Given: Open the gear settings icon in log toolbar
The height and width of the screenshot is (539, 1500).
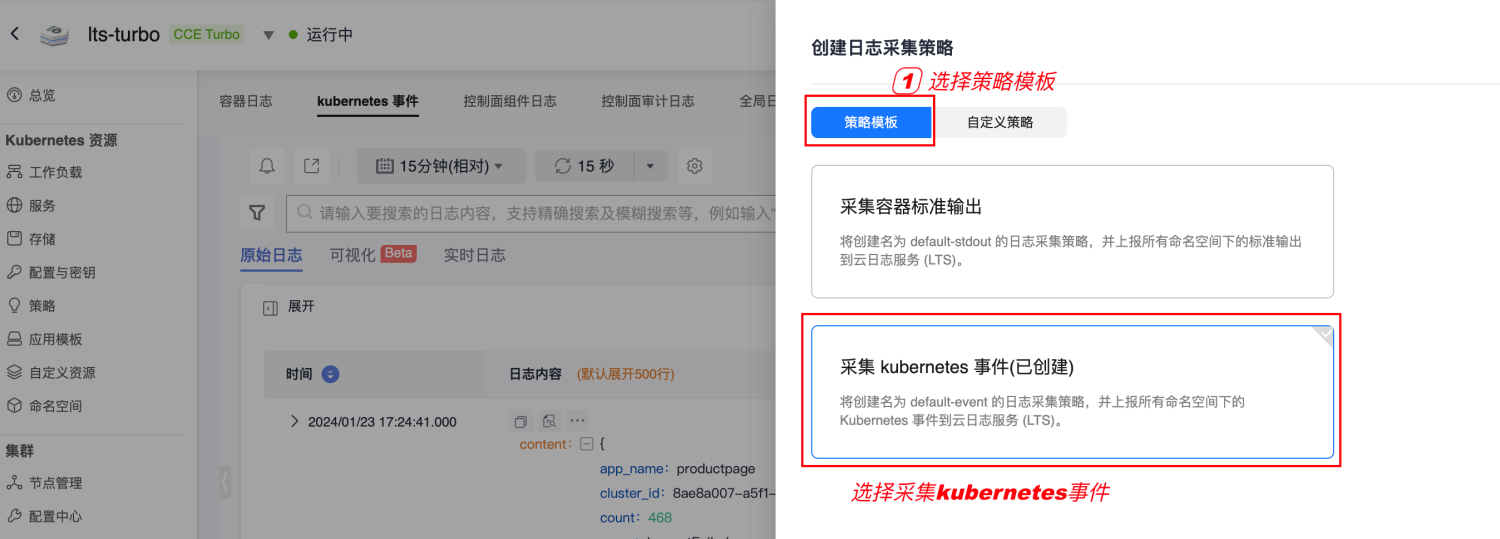Looking at the screenshot, I should [x=695, y=166].
